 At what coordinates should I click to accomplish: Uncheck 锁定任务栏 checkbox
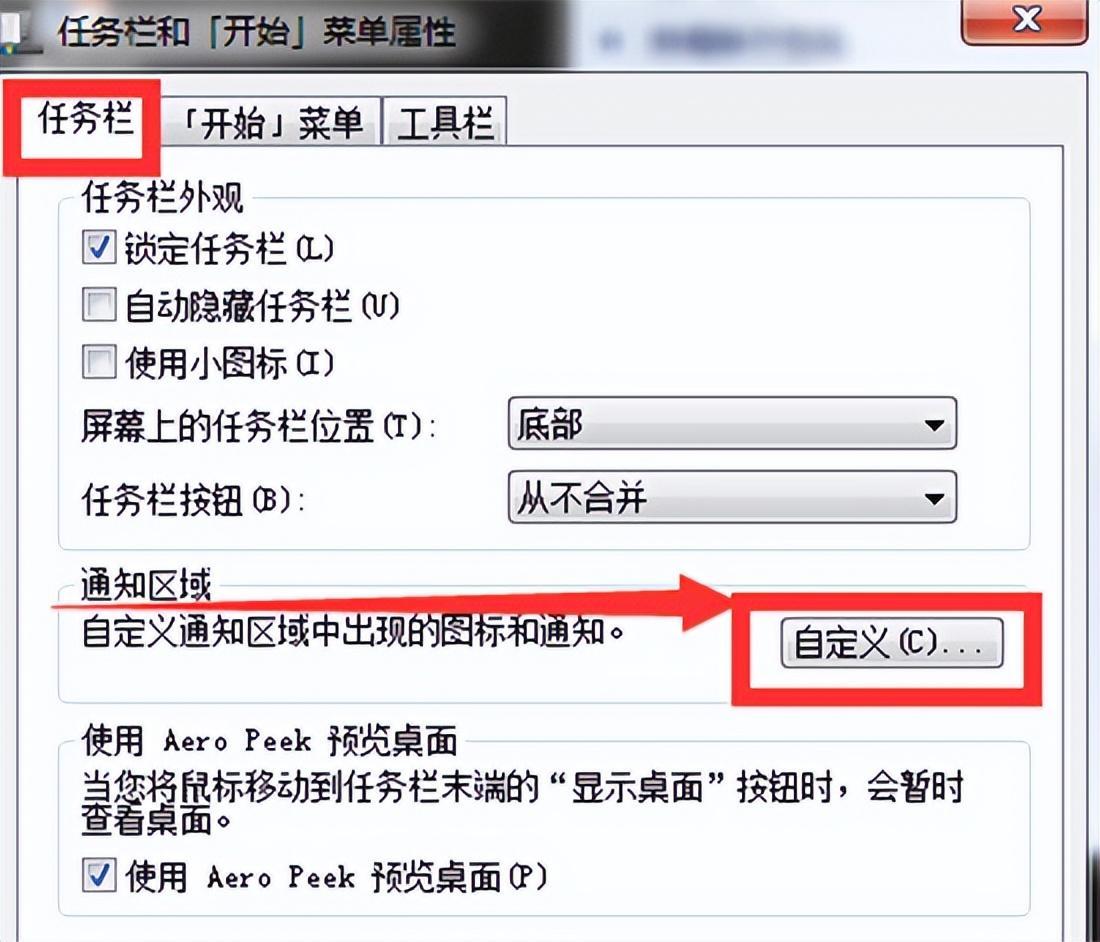(98, 248)
